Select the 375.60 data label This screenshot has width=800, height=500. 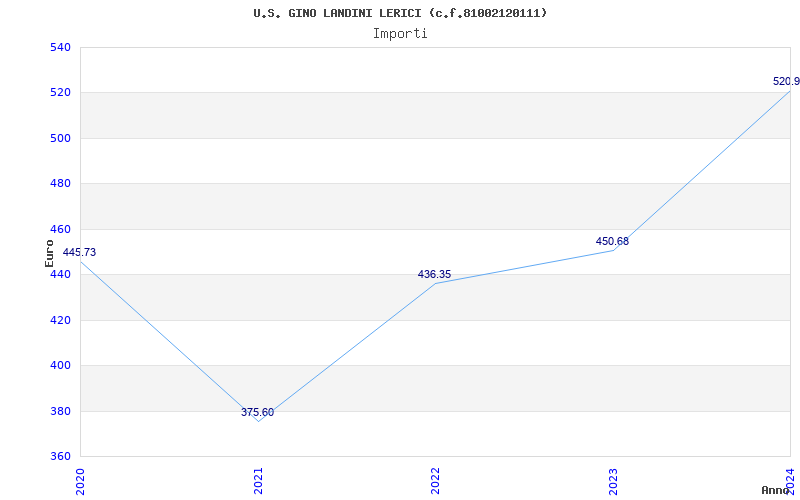point(258,412)
